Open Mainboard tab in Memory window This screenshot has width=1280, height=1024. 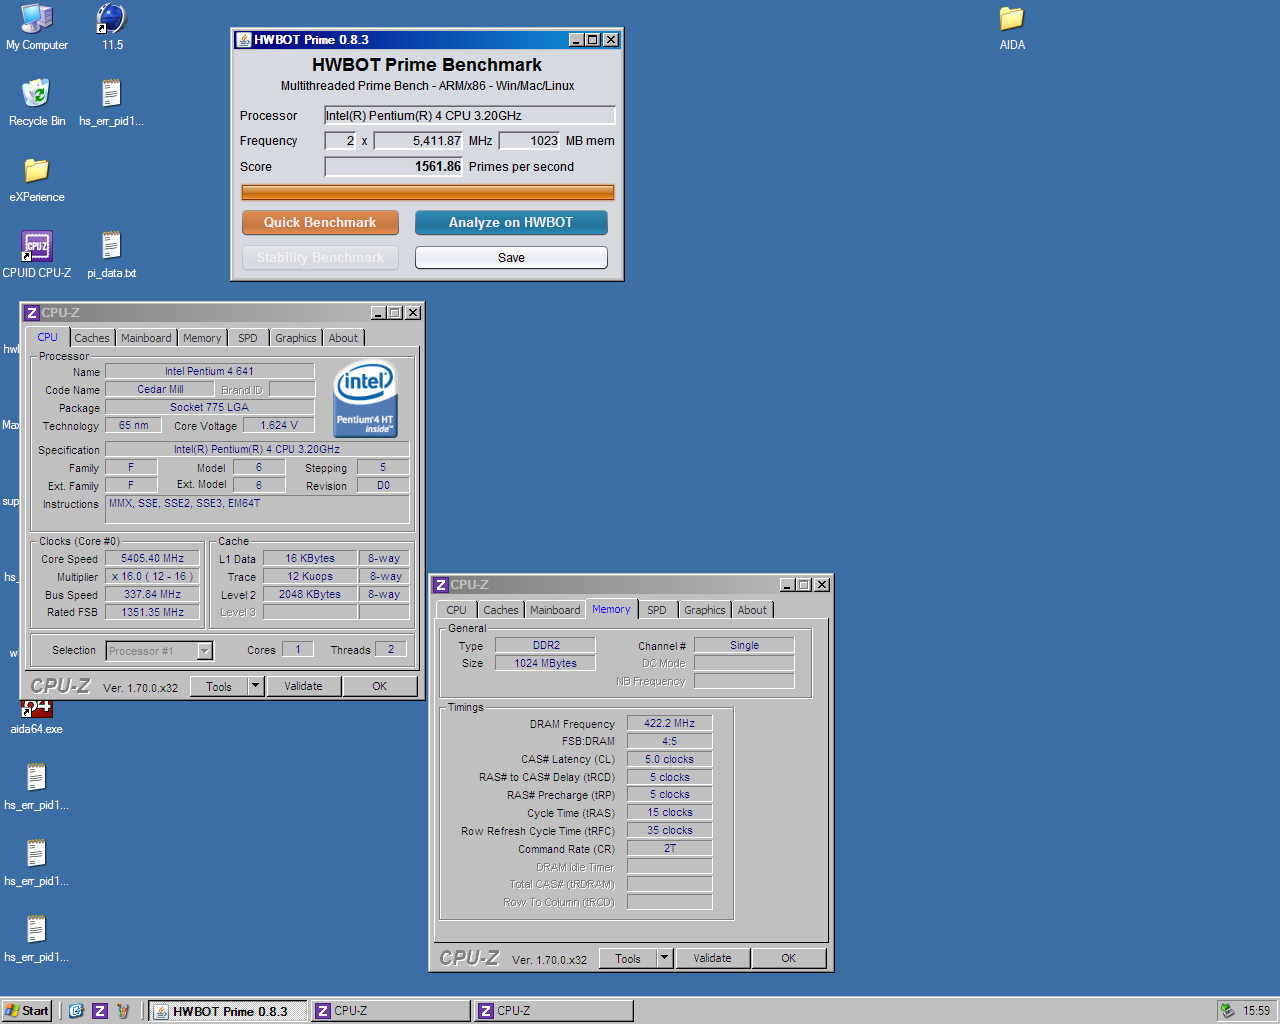pos(555,610)
